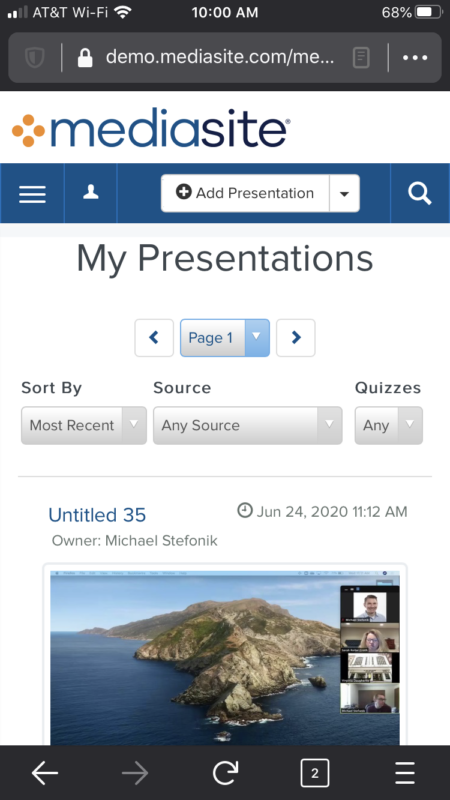Reload the page using refresh icon
450x800 pixels.
tap(225, 773)
